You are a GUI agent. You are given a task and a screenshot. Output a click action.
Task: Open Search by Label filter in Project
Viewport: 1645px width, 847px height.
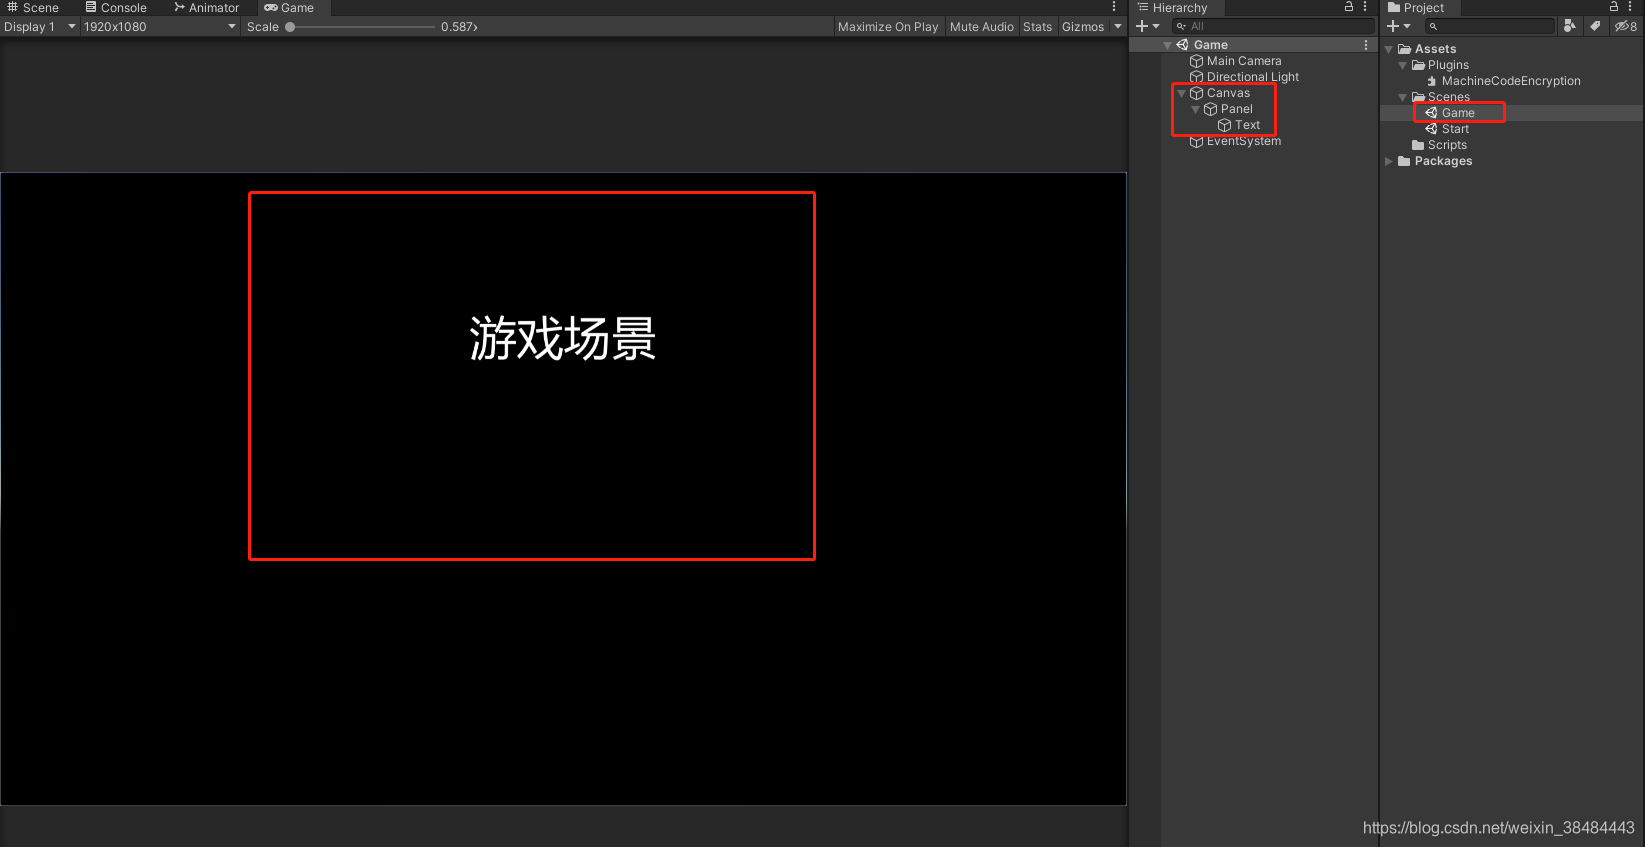tap(1595, 26)
